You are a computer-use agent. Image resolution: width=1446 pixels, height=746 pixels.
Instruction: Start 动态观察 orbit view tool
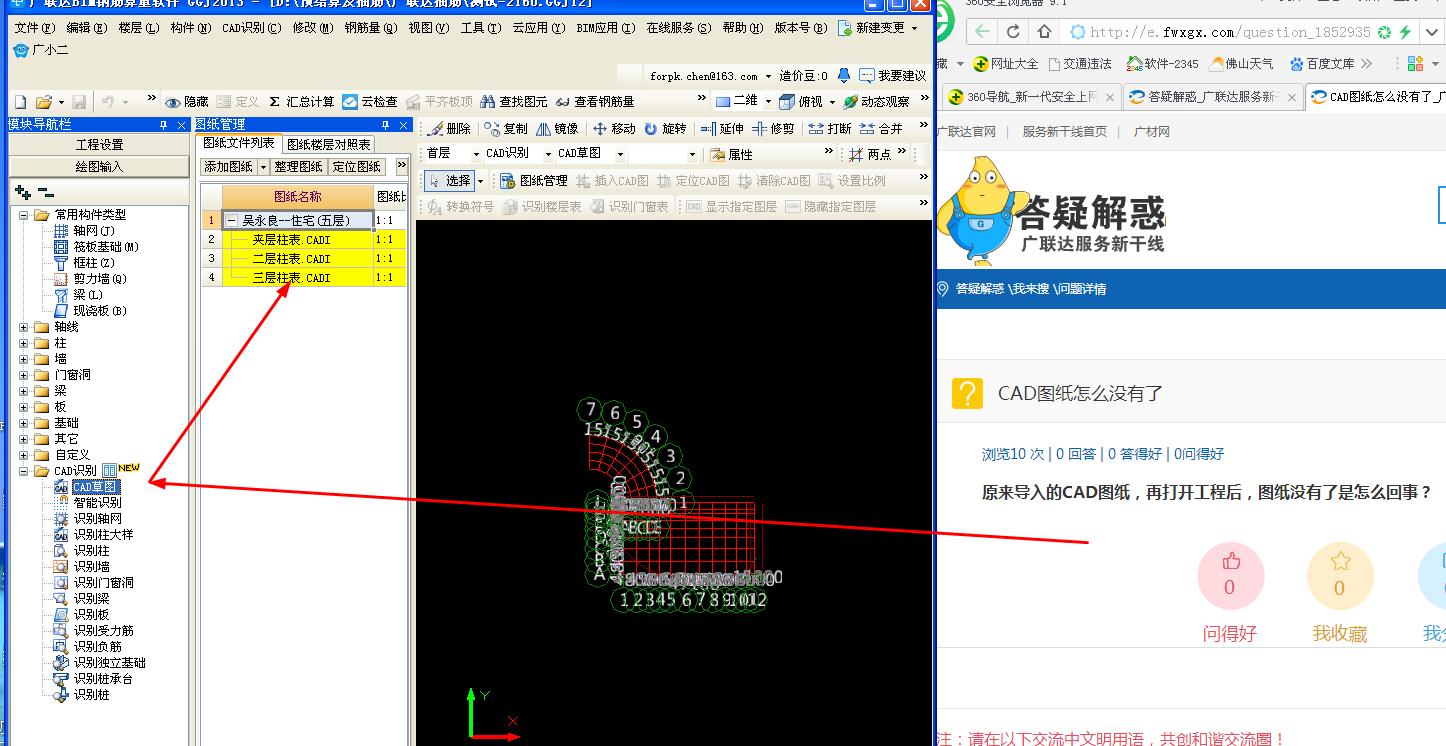click(x=877, y=102)
